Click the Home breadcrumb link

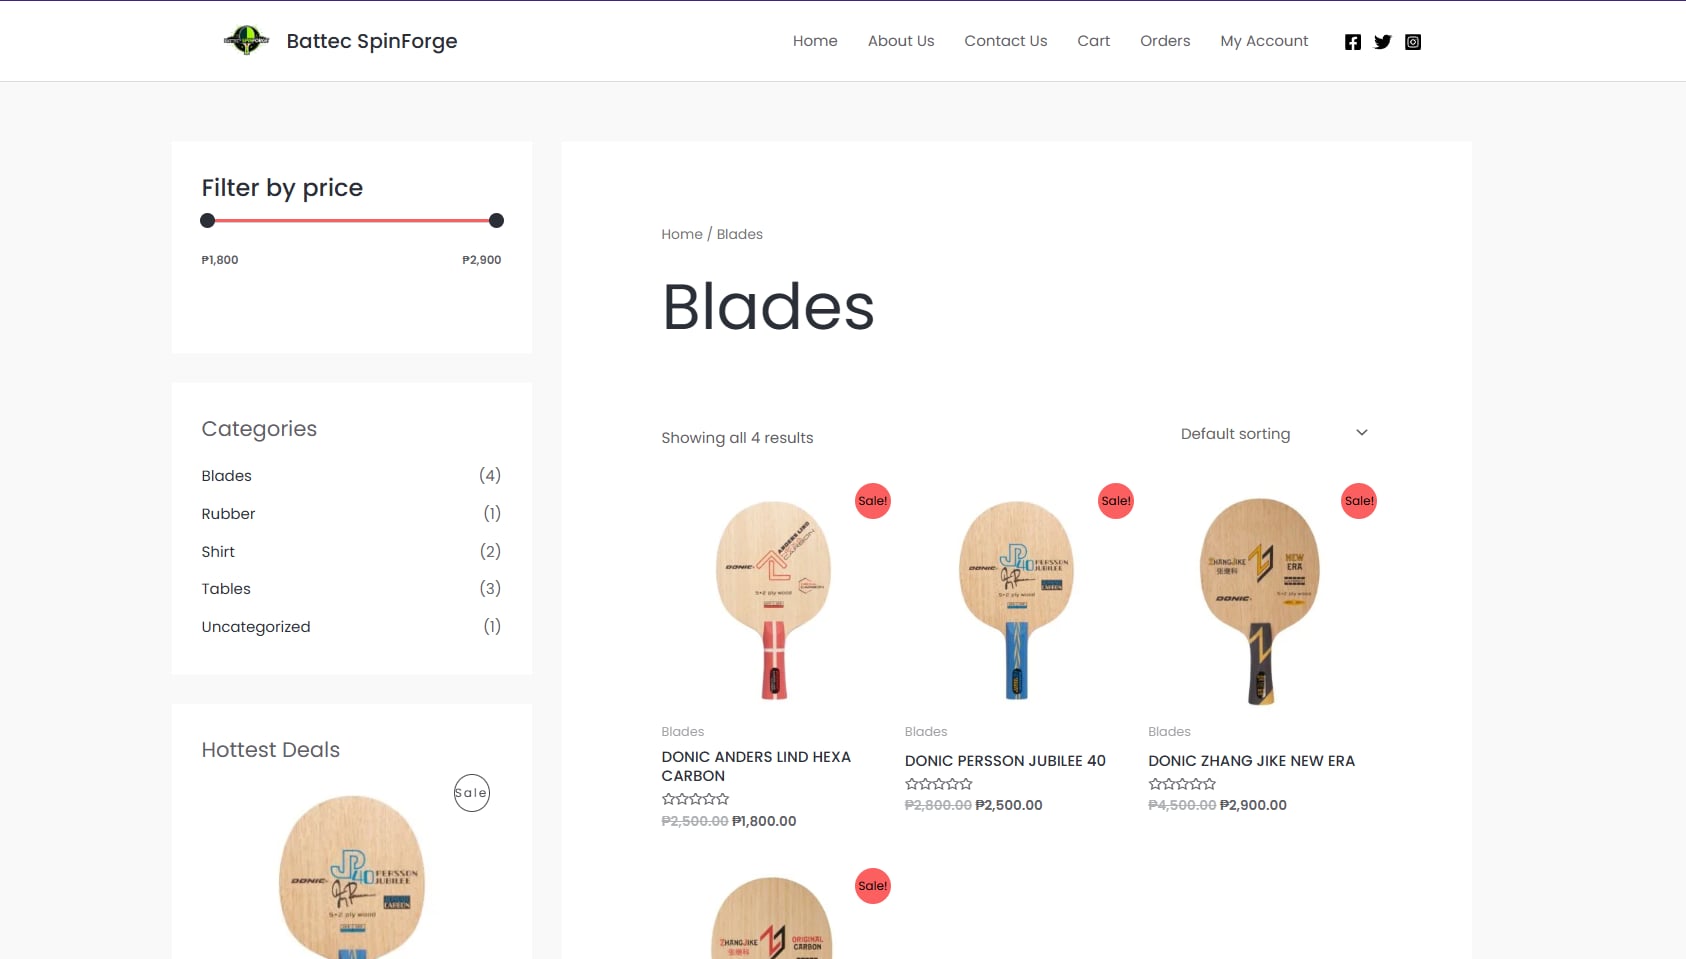point(681,234)
